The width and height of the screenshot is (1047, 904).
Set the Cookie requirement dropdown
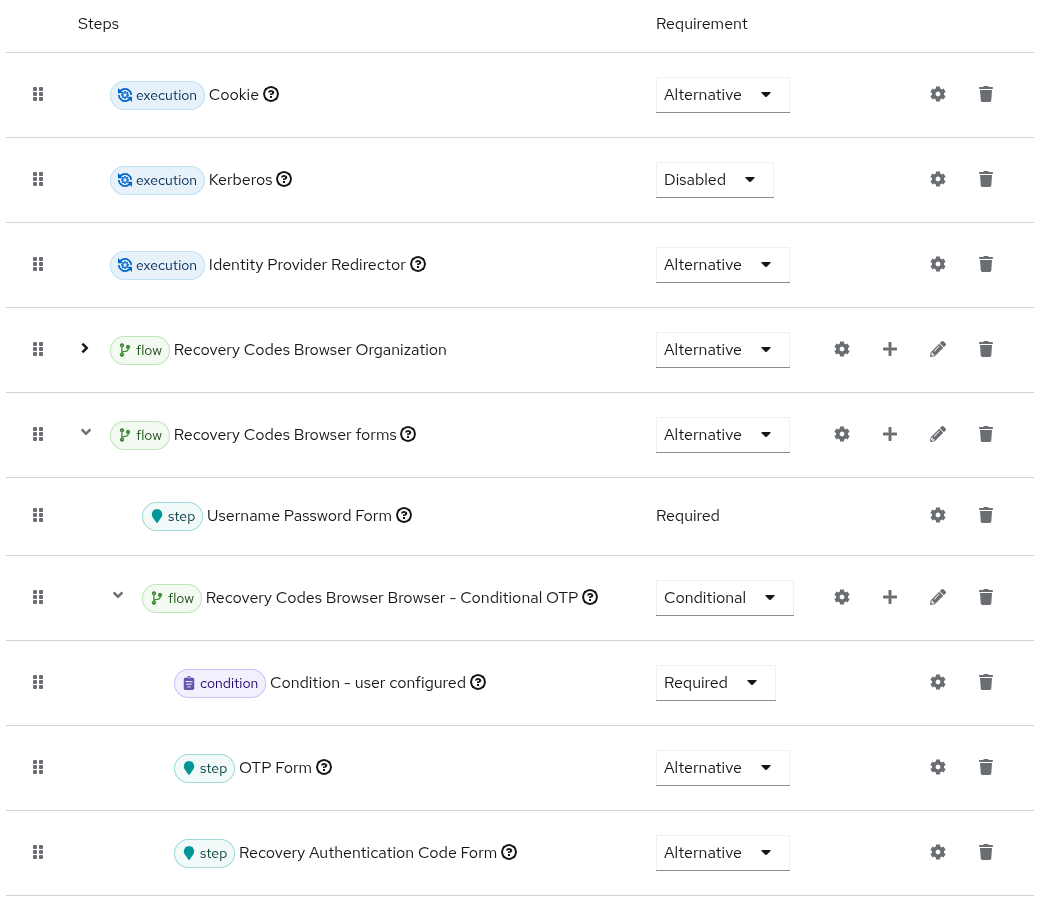pyautogui.click(x=722, y=94)
